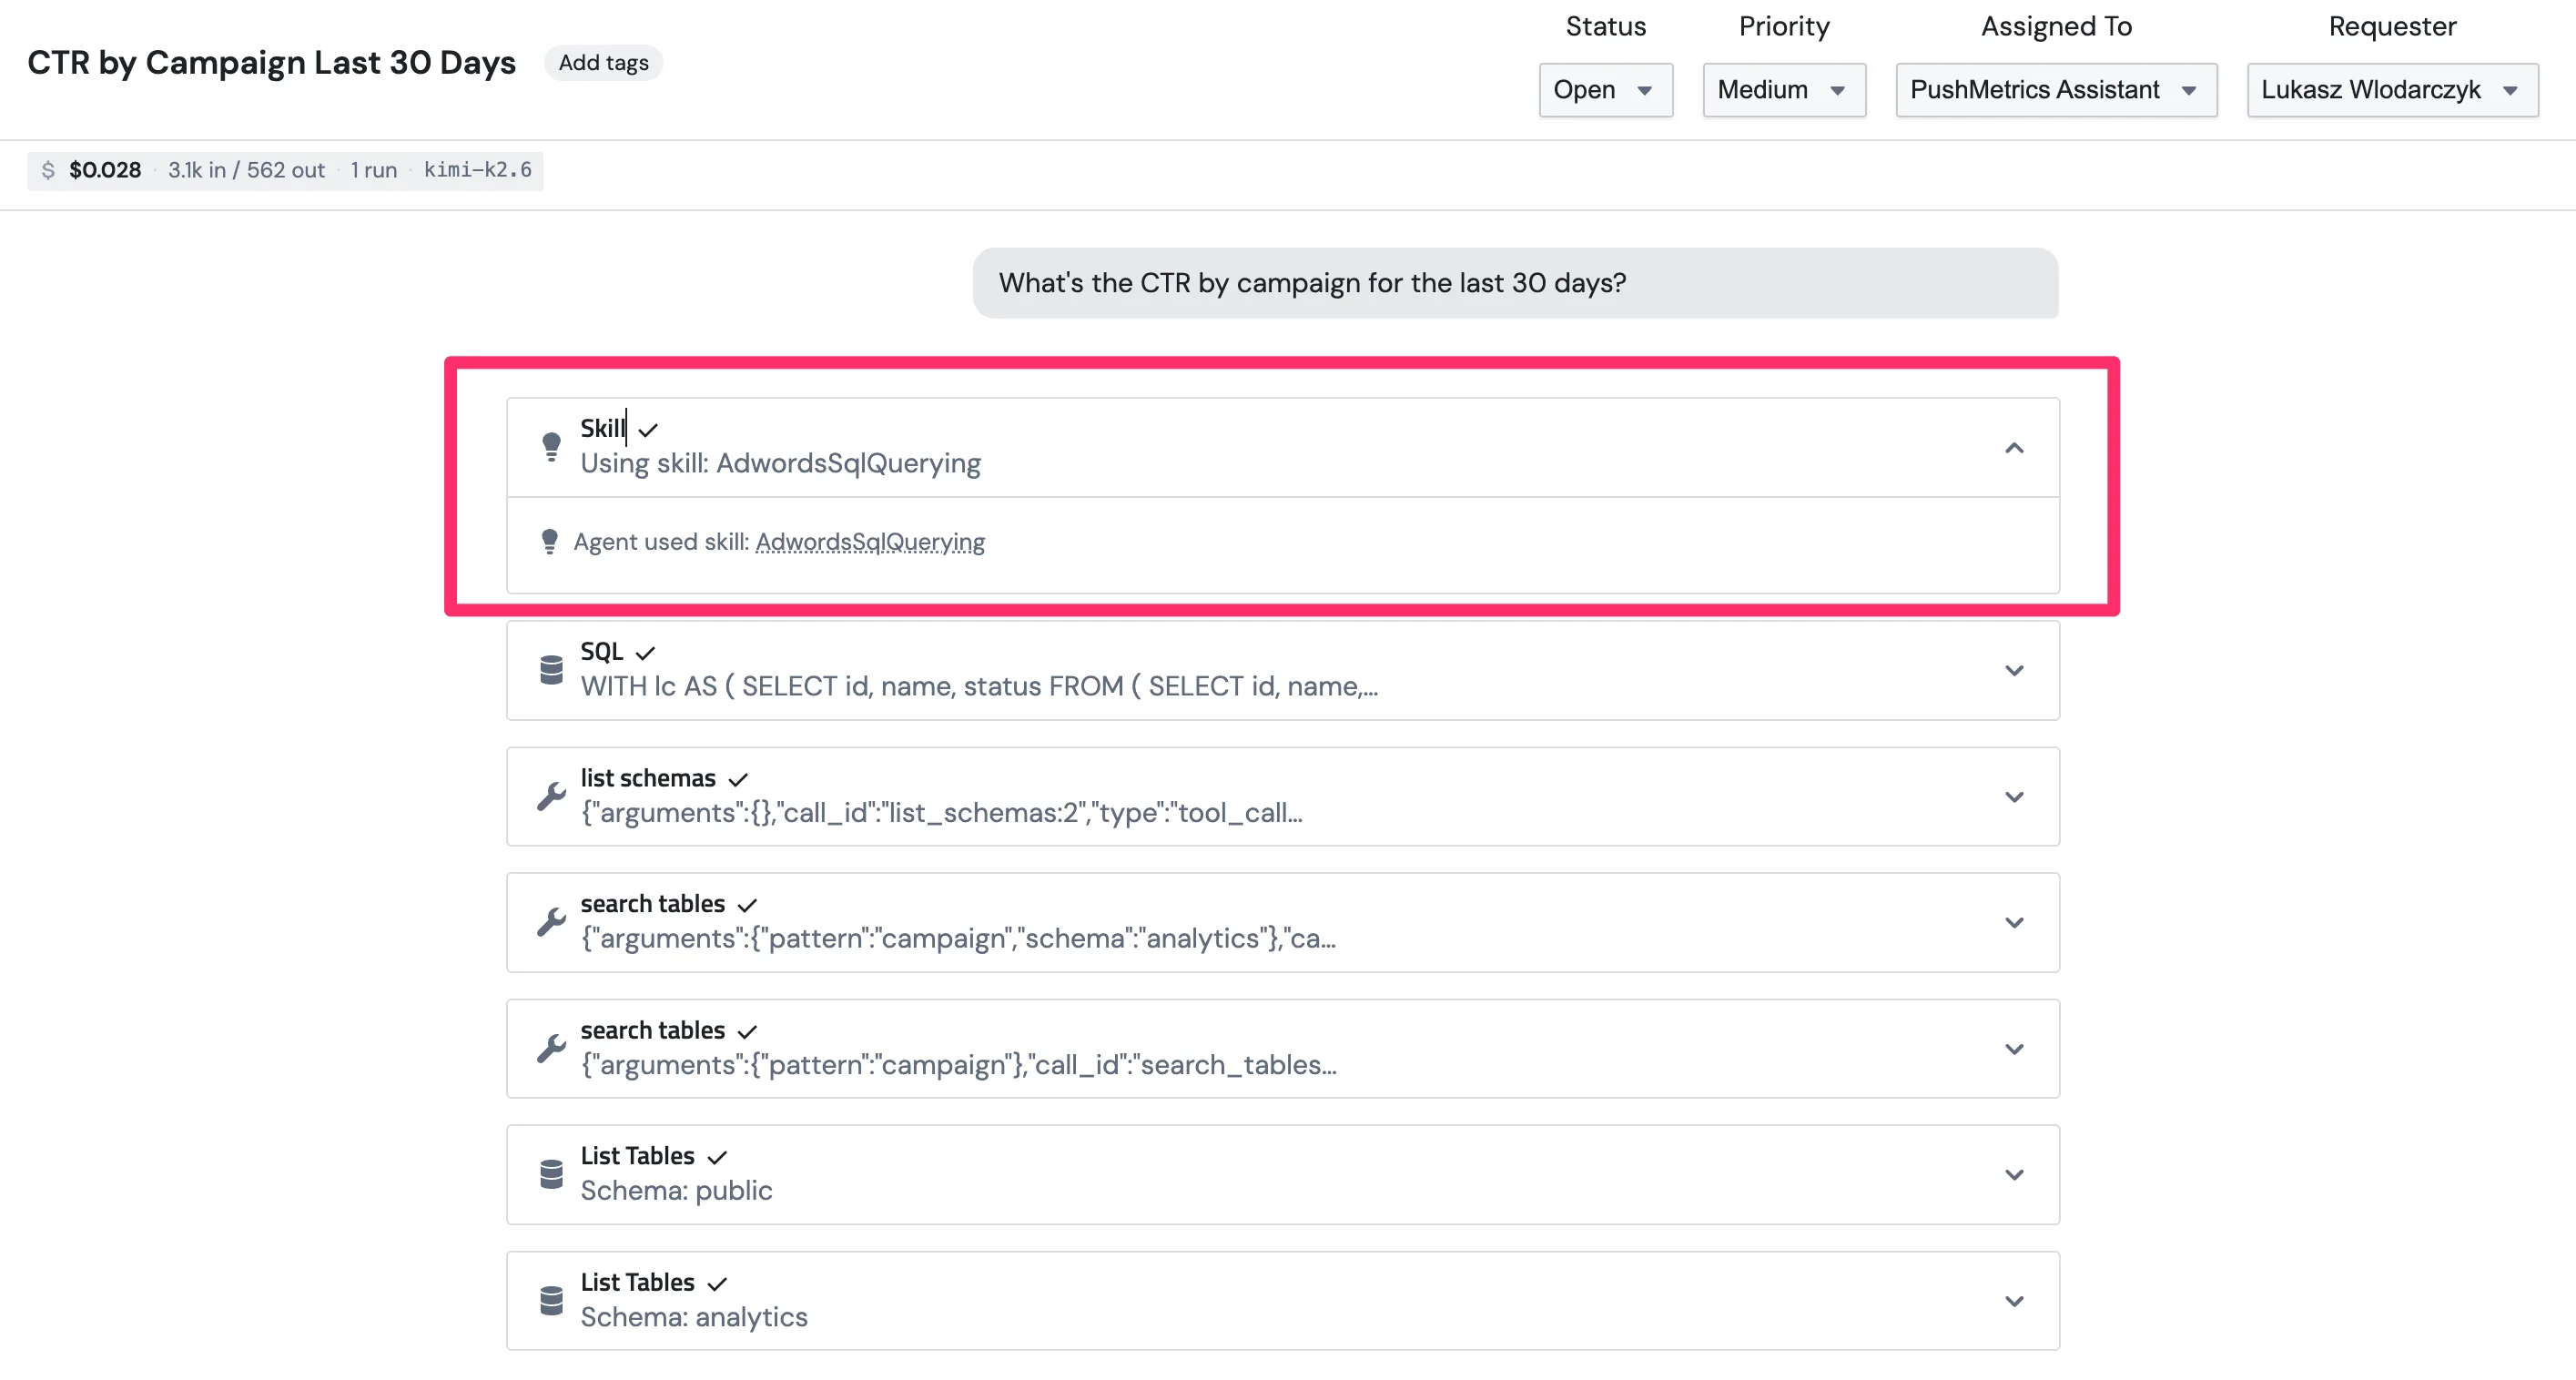Click the wrench icon for list schemas
The image size is (2576, 1380).
(x=551, y=796)
